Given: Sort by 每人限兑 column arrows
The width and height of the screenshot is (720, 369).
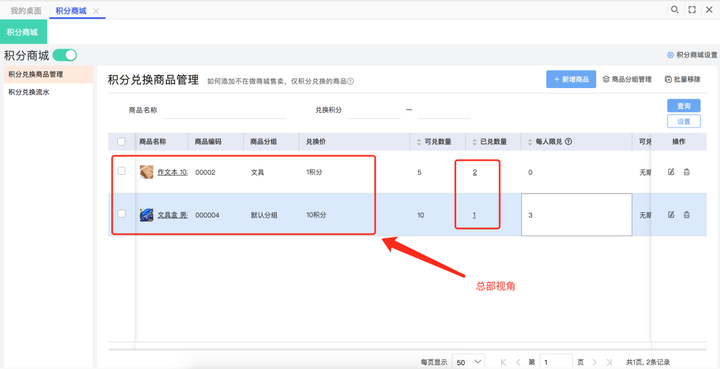Looking at the screenshot, I should click(530, 142).
